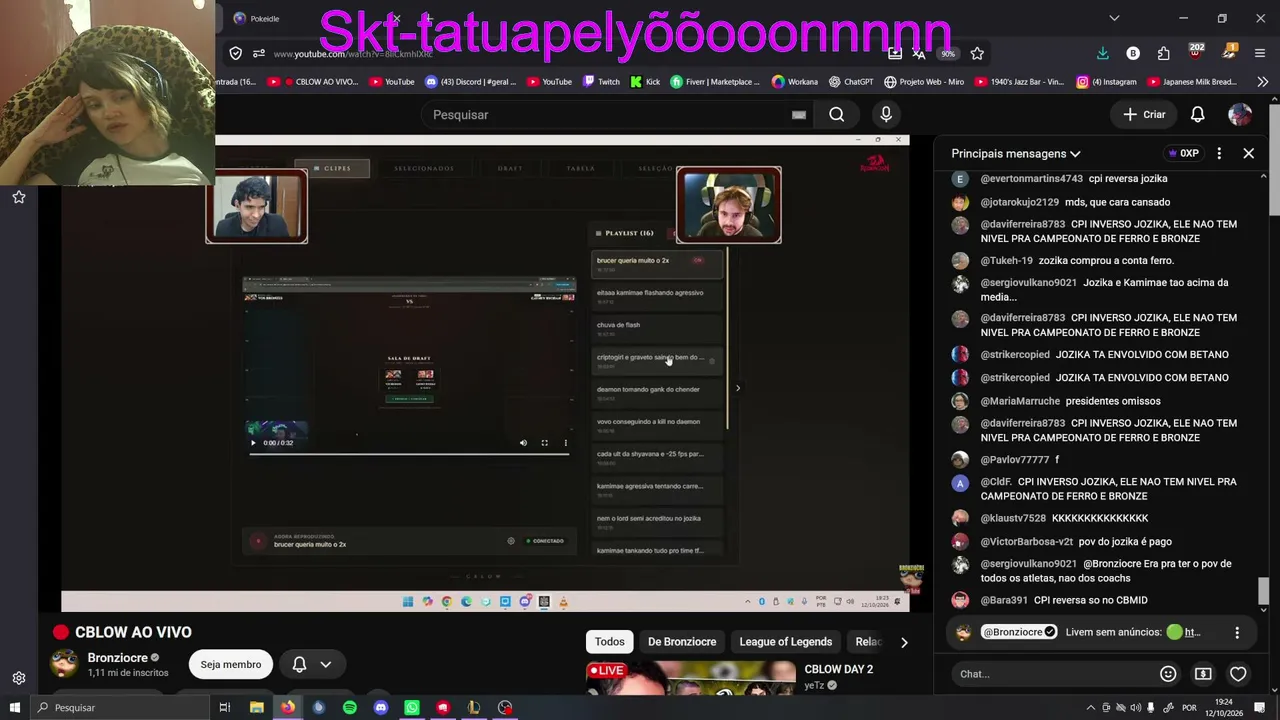Image resolution: width=1280 pixels, height=720 pixels.
Task: Show hidden system tray icons
Action: pyautogui.click(x=1090, y=707)
